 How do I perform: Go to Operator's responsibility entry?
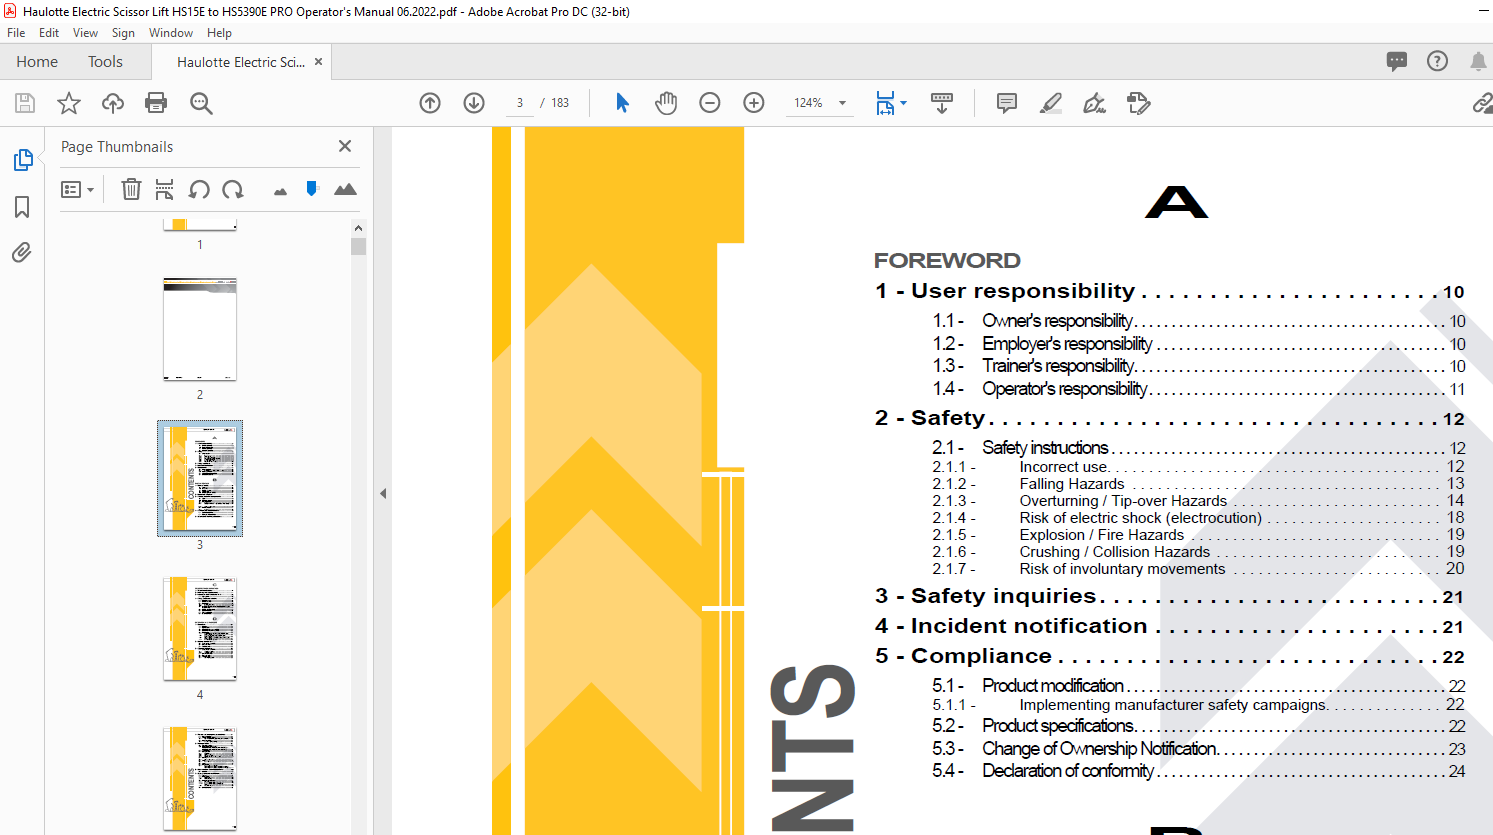point(1198,389)
